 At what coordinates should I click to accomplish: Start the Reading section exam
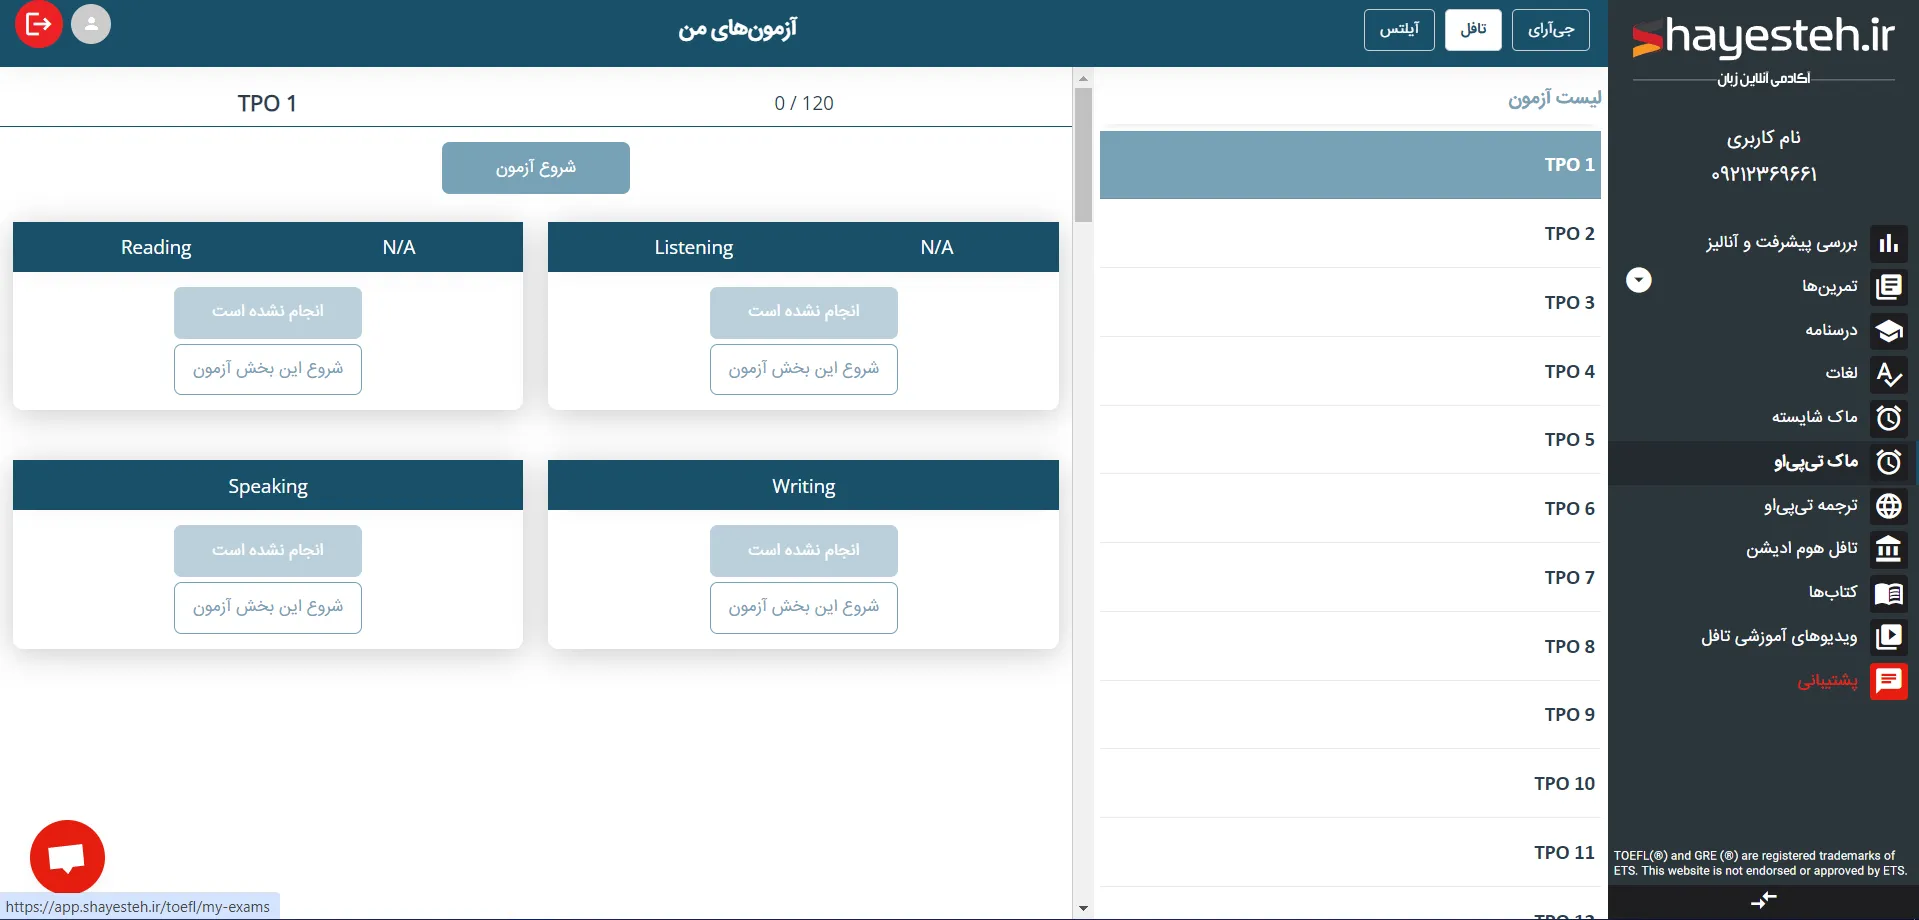click(268, 369)
